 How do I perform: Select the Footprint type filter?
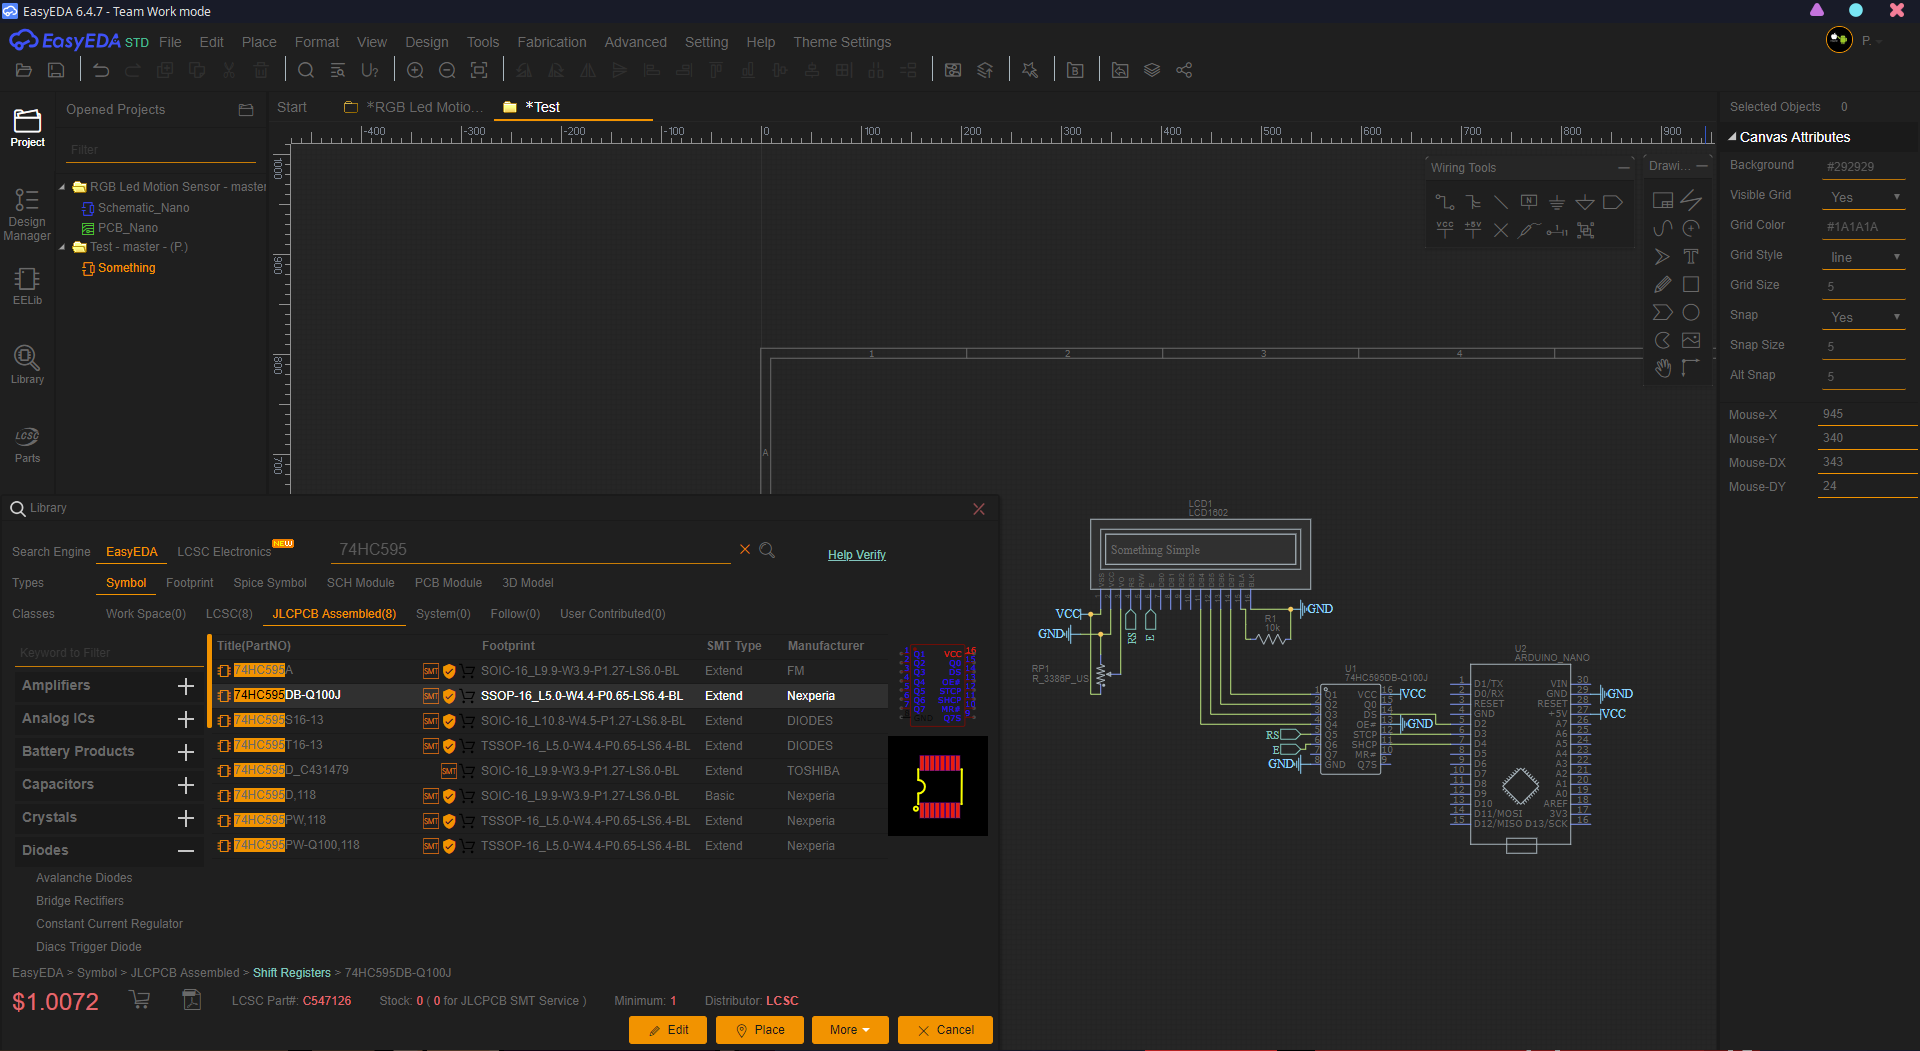[x=189, y=583]
